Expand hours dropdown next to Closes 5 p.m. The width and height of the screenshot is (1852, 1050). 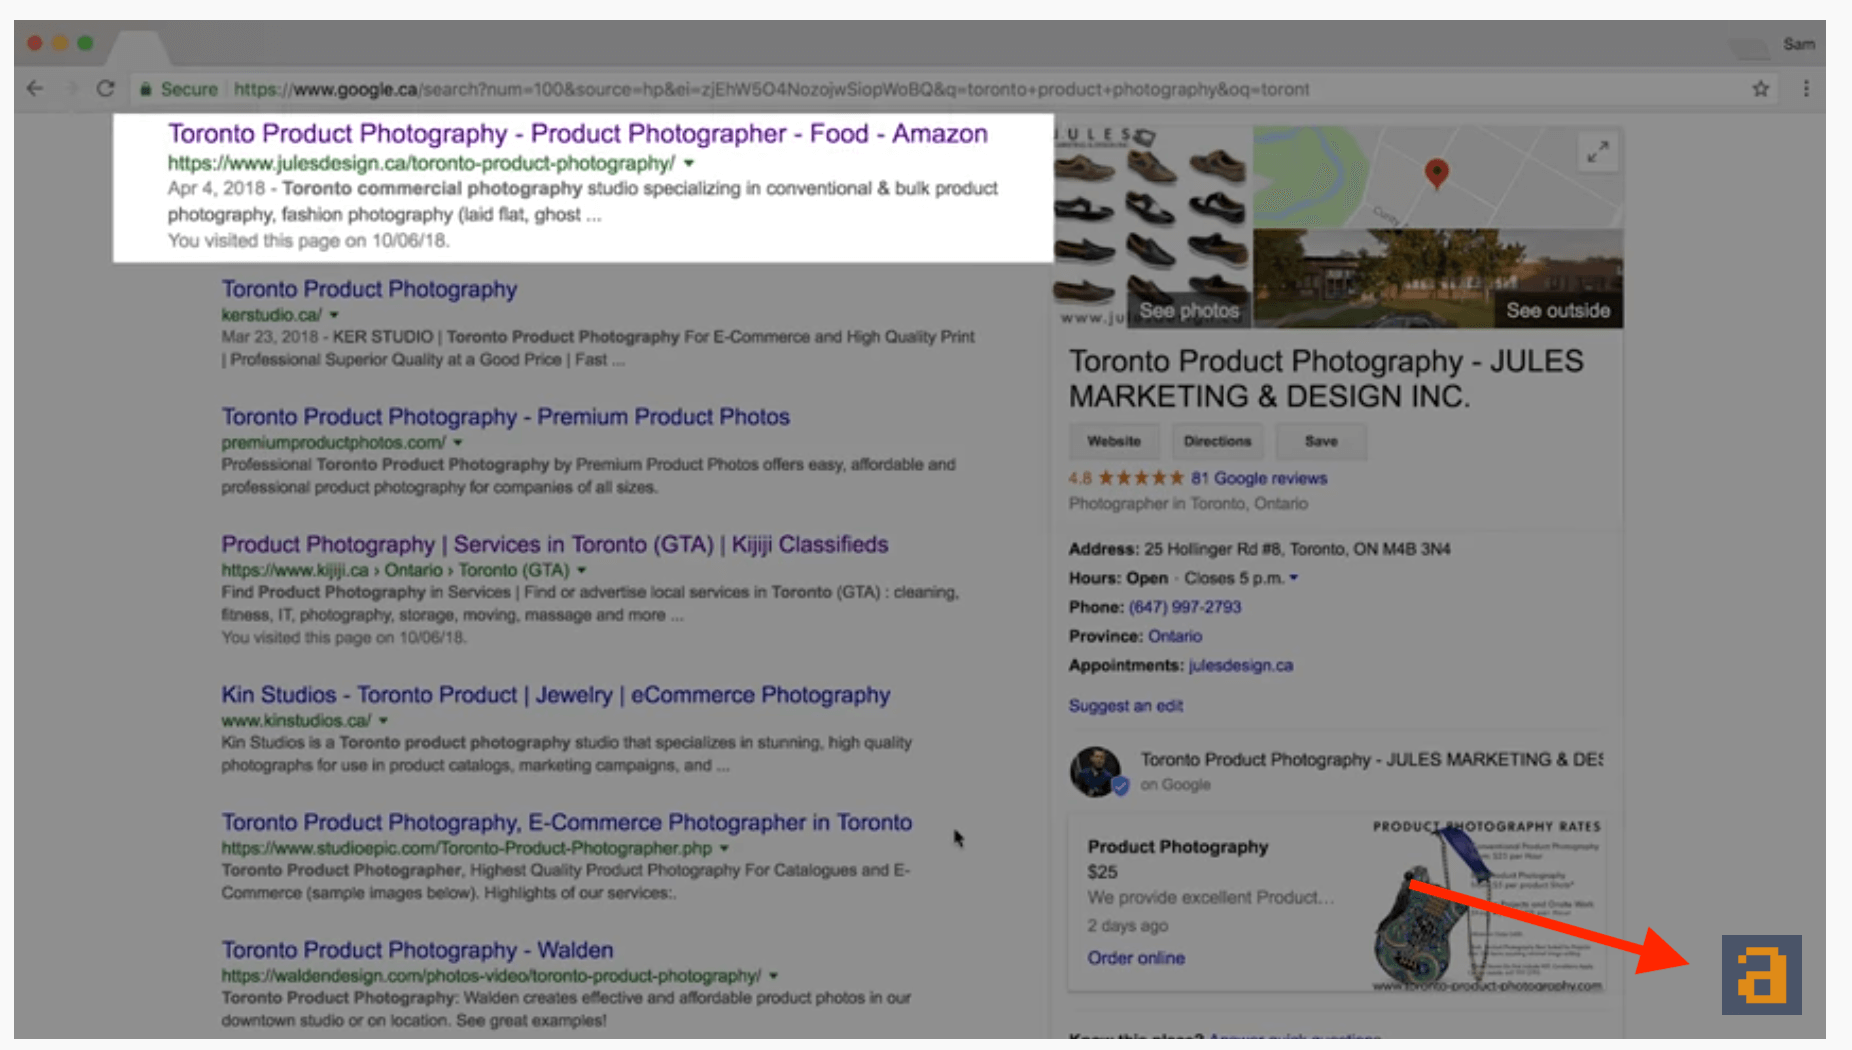click(1294, 578)
